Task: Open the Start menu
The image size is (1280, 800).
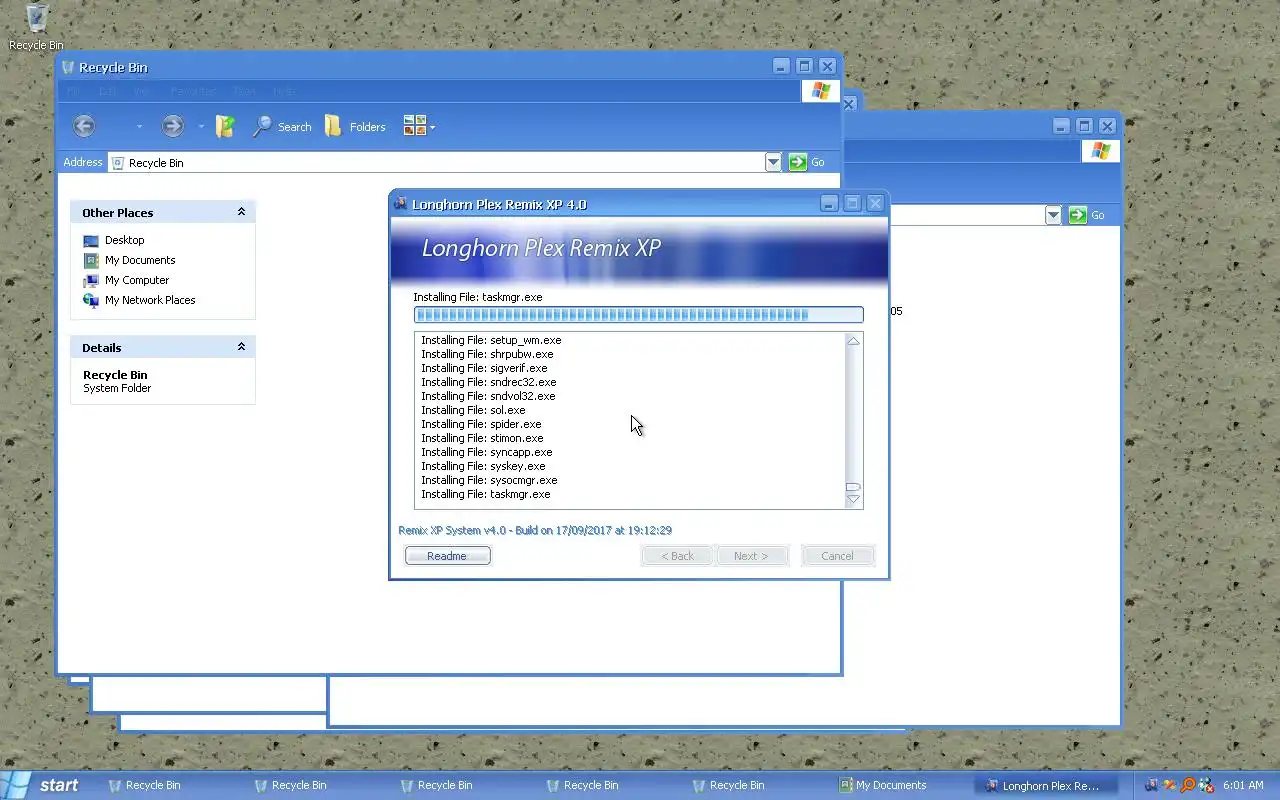Action: [x=42, y=785]
